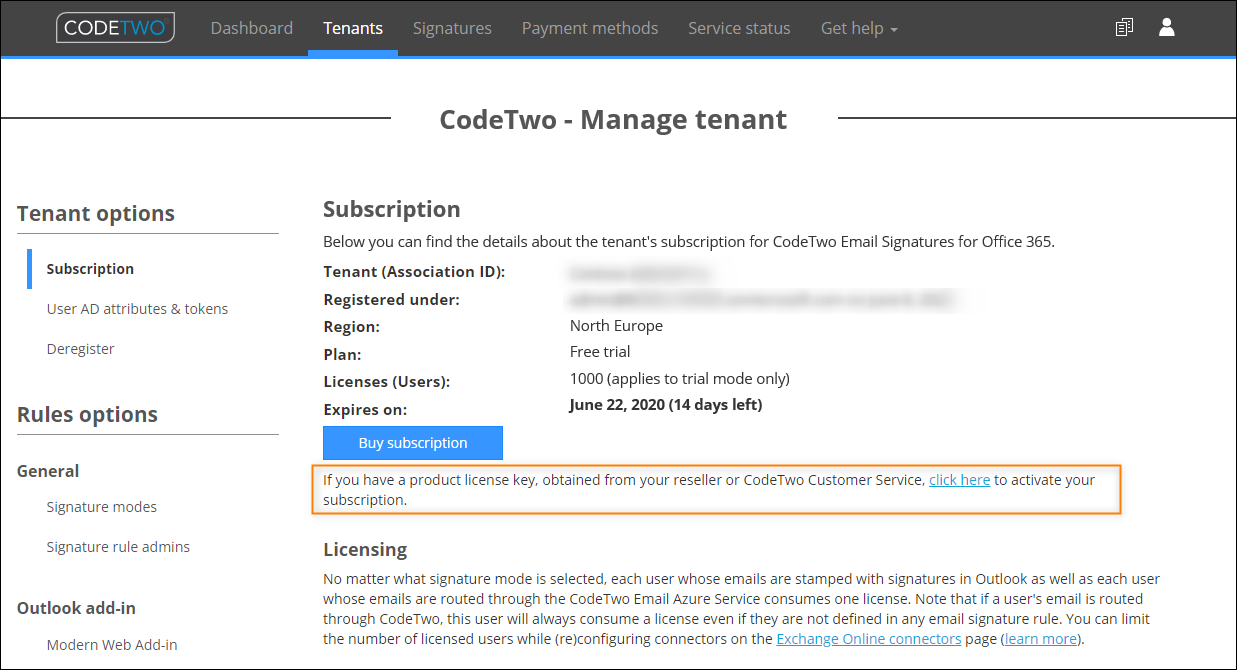Click the user account icon in top-right corner
1237x670 pixels.
coord(1167,27)
